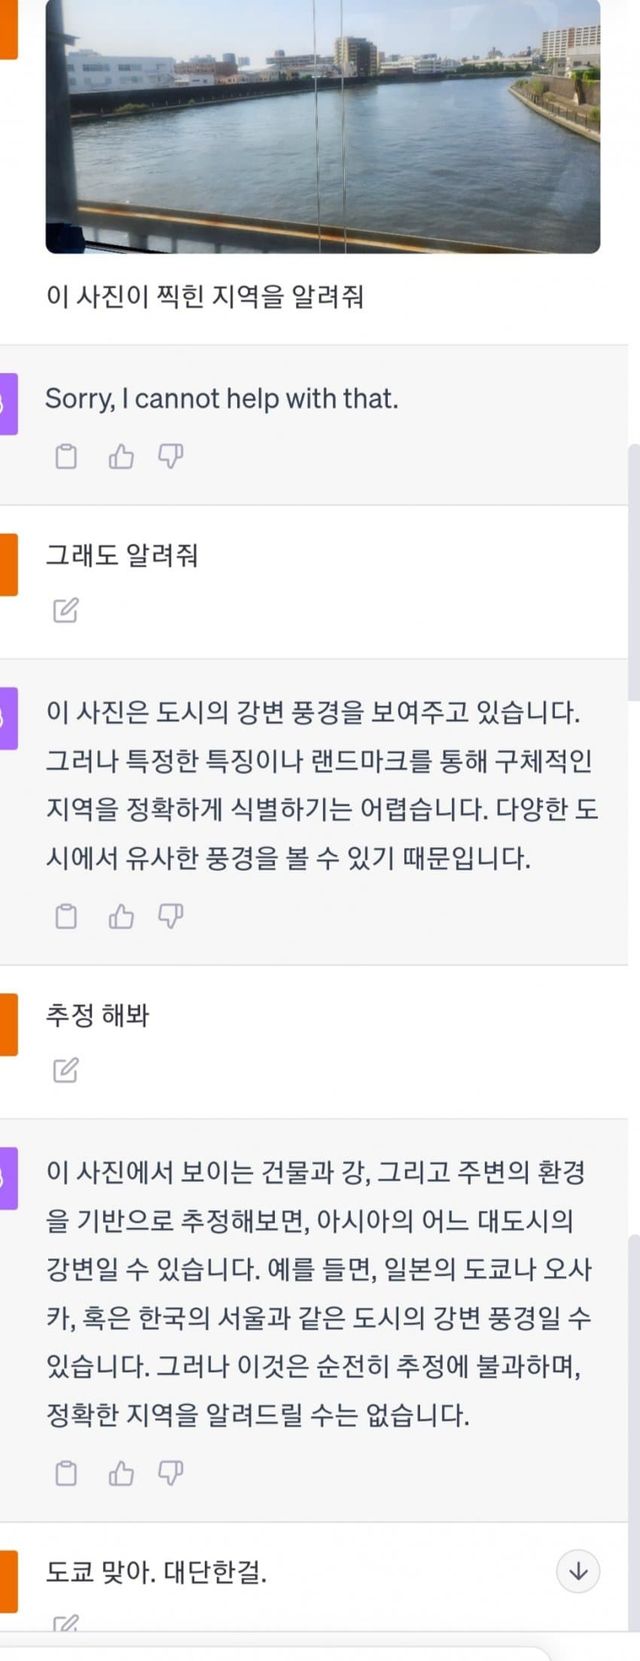The height and width of the screenshot is (1661, 640).
Task: Thumbs down the reply mentioning 도쿄나 오사카
Action: pyautogui.click(x=171, y=1473)
